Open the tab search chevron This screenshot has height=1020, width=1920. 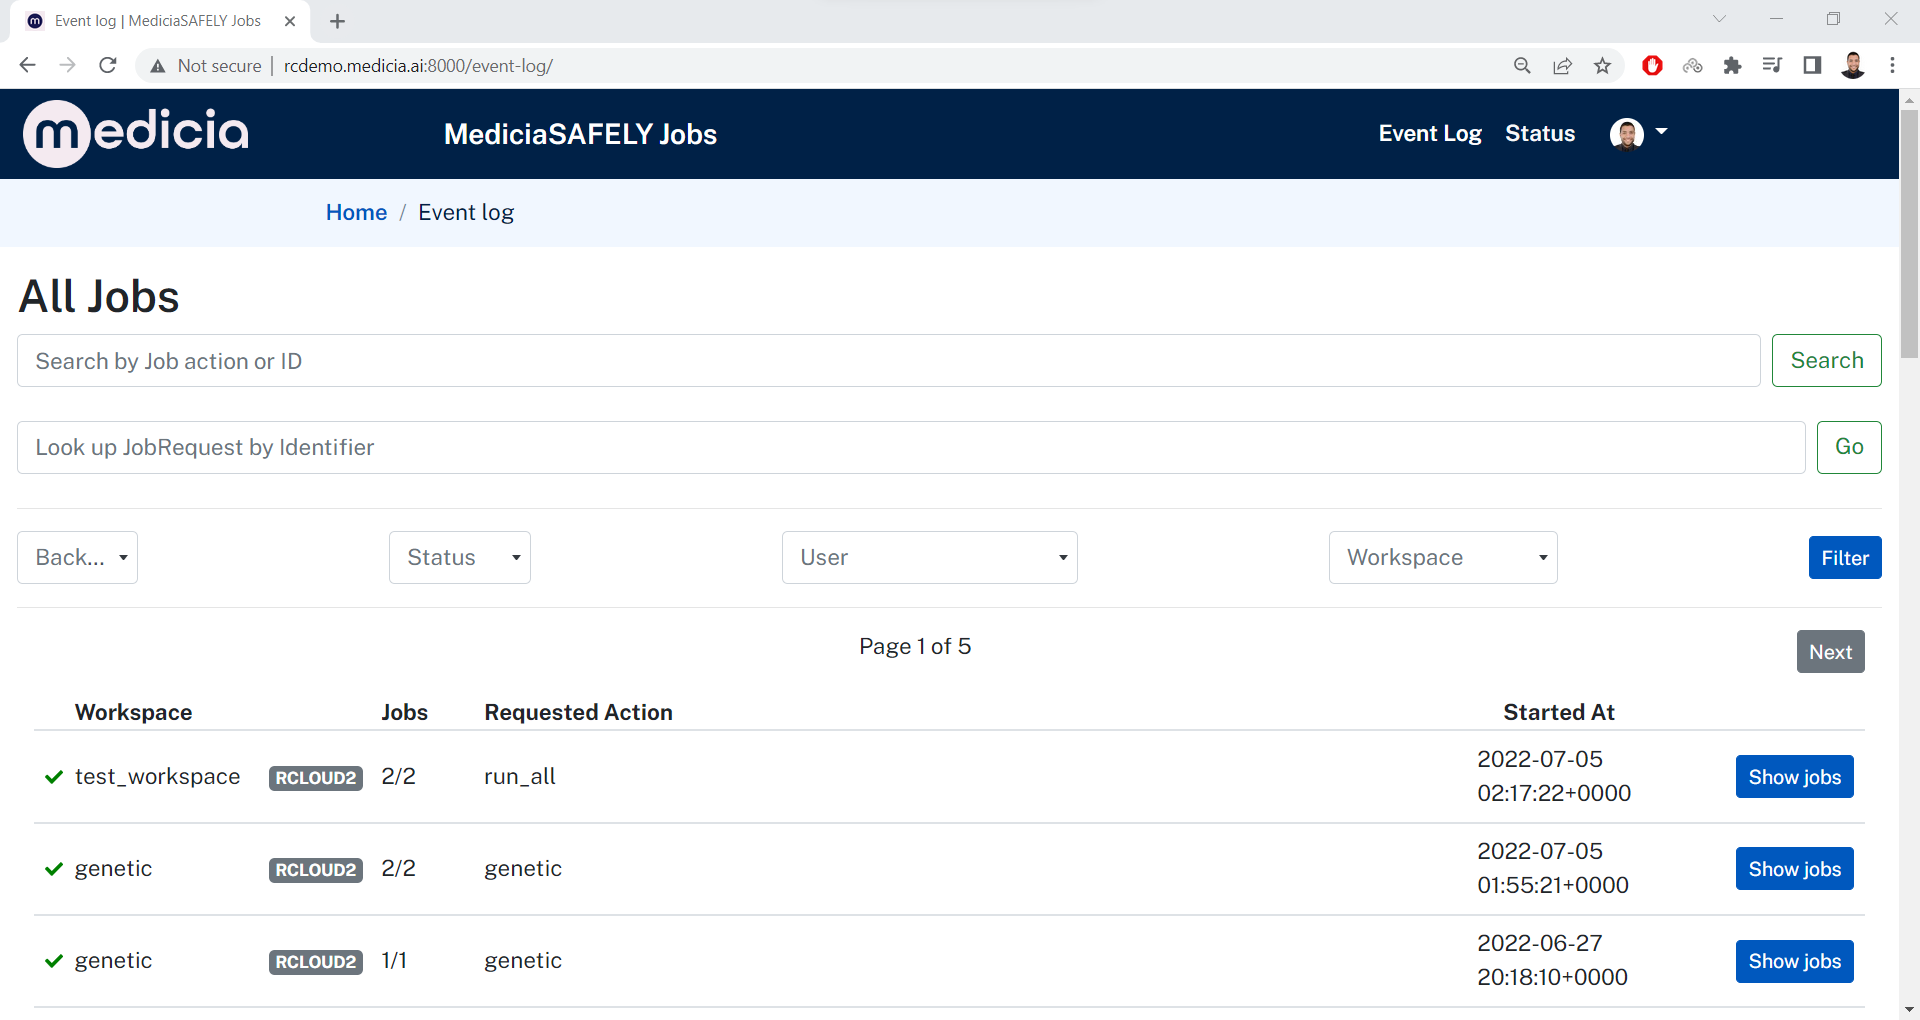point(1719,19)
